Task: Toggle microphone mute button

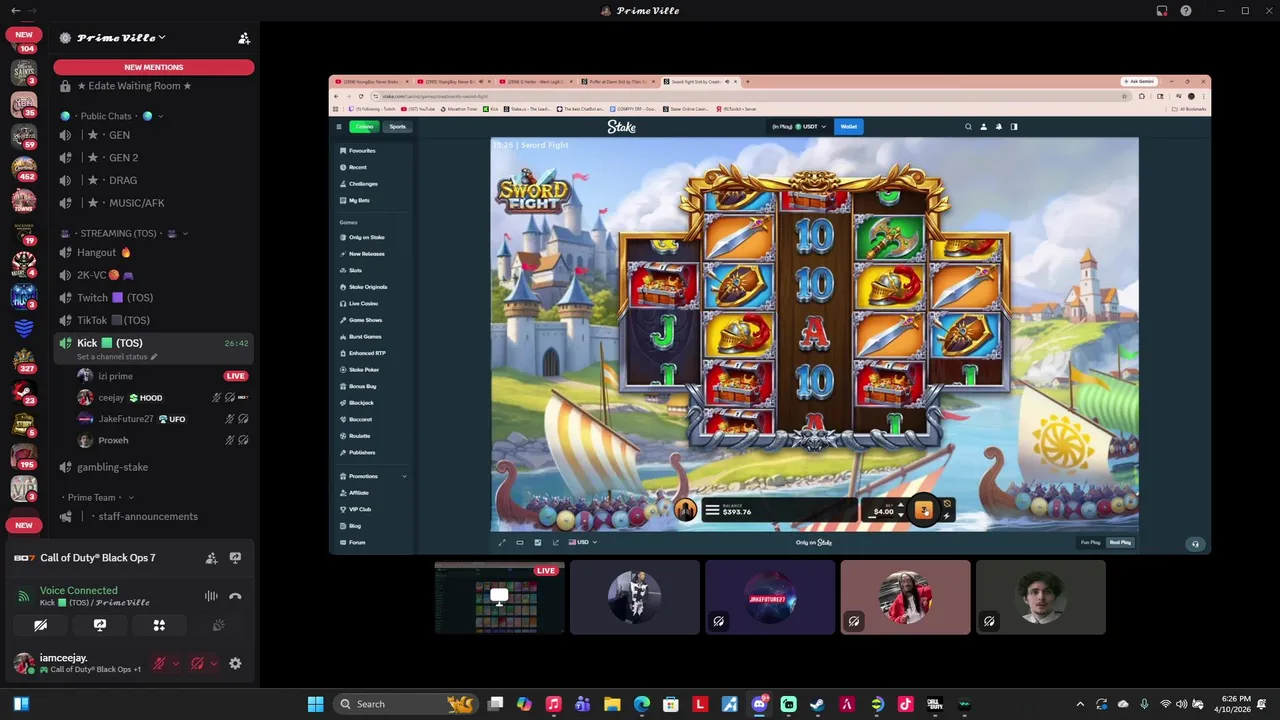Action: click(x=158, y=663)
